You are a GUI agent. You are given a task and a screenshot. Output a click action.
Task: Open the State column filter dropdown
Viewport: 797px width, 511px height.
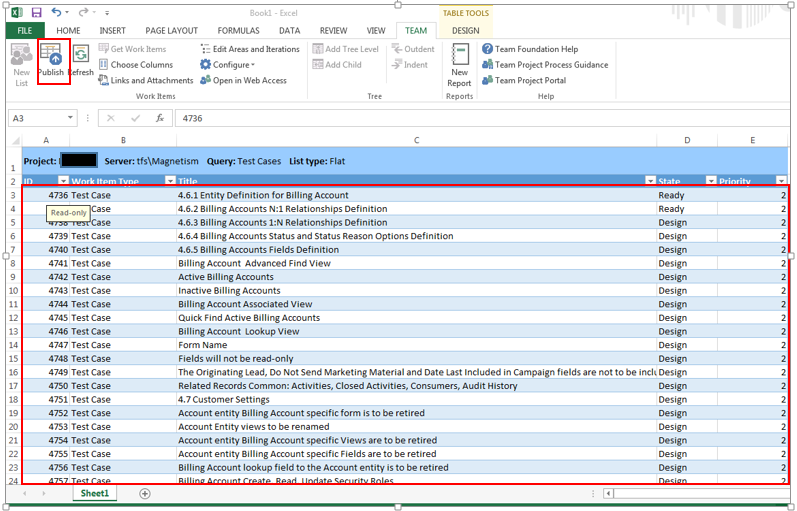tap(711, 182)
